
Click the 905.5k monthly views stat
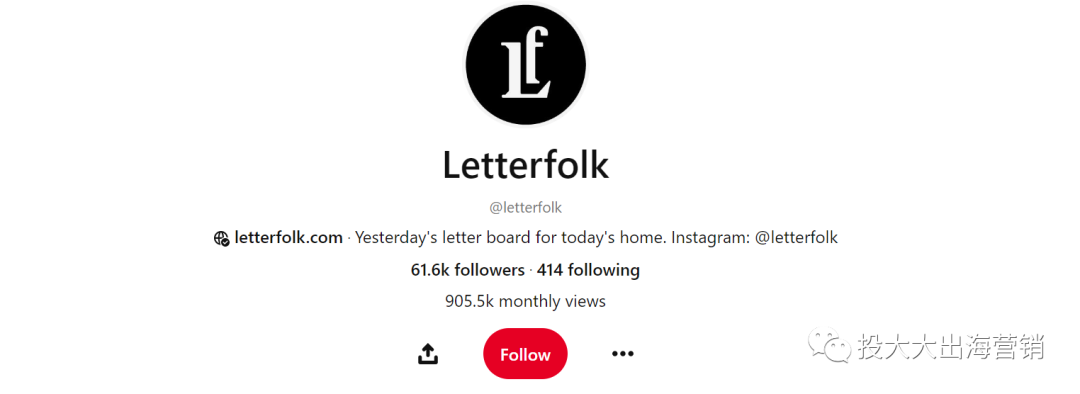(x=526, y=301)
